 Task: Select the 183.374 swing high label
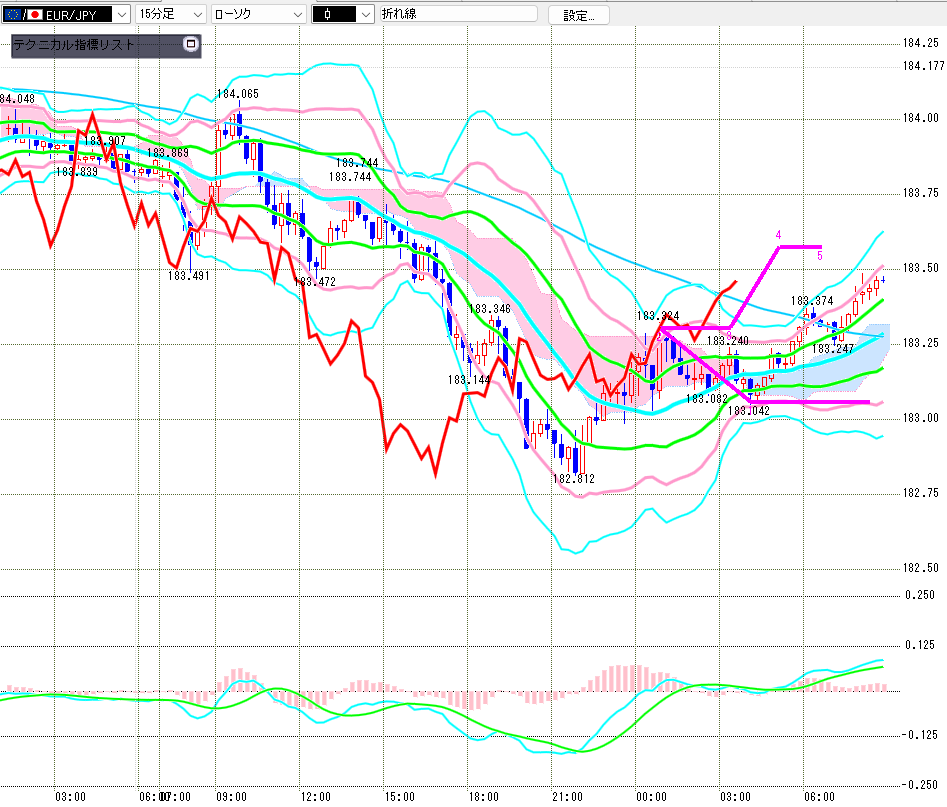[811, 301]
